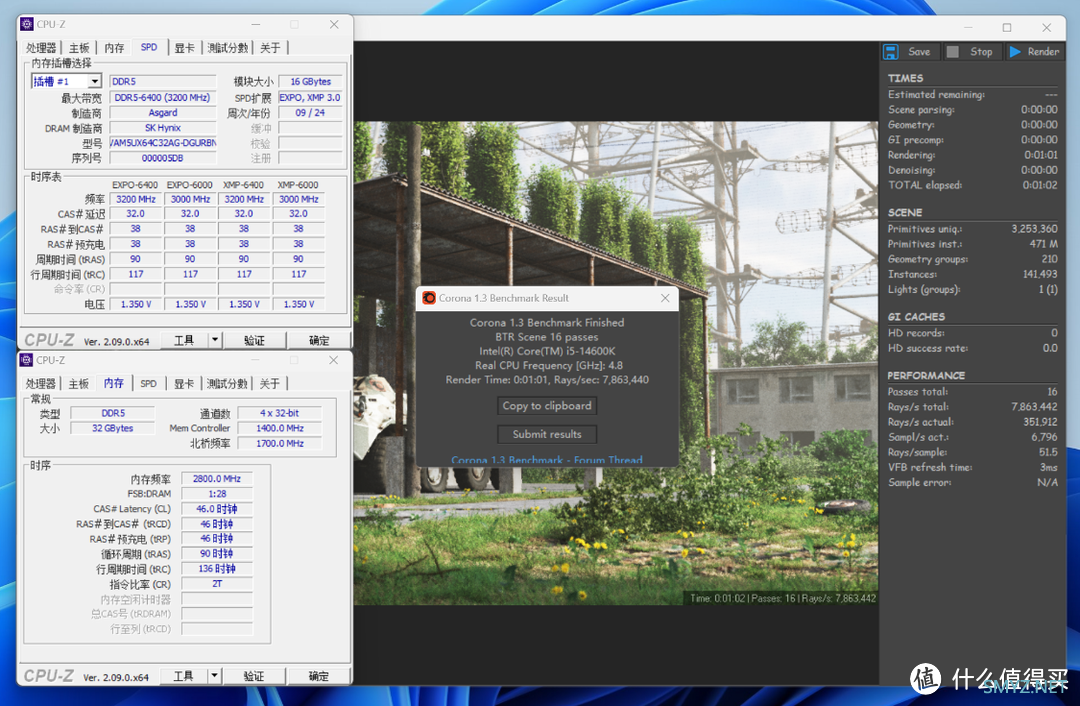Open the slot #1 selection dropdown
Screen dimensions: 1080x706
coord(94,81)
